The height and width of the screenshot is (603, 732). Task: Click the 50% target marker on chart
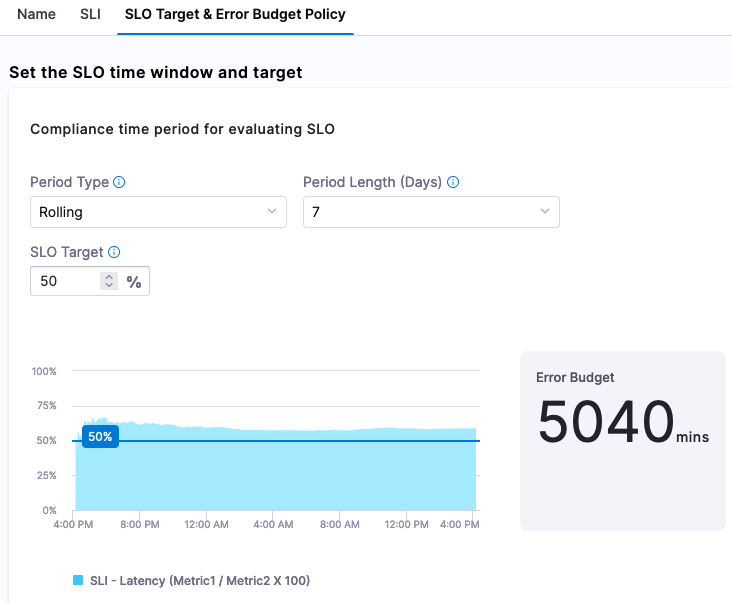[100, 437]
